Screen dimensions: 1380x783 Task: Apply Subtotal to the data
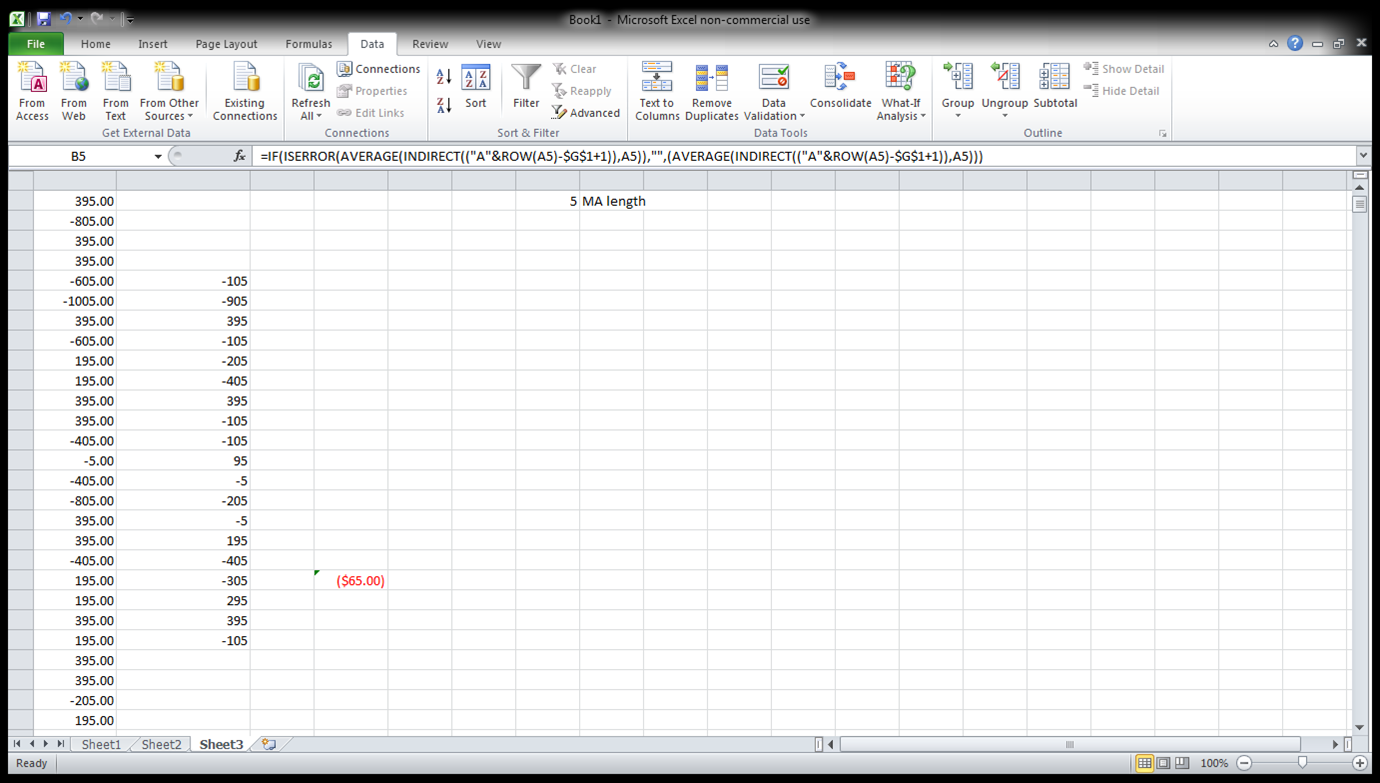tap(1055, 88)
